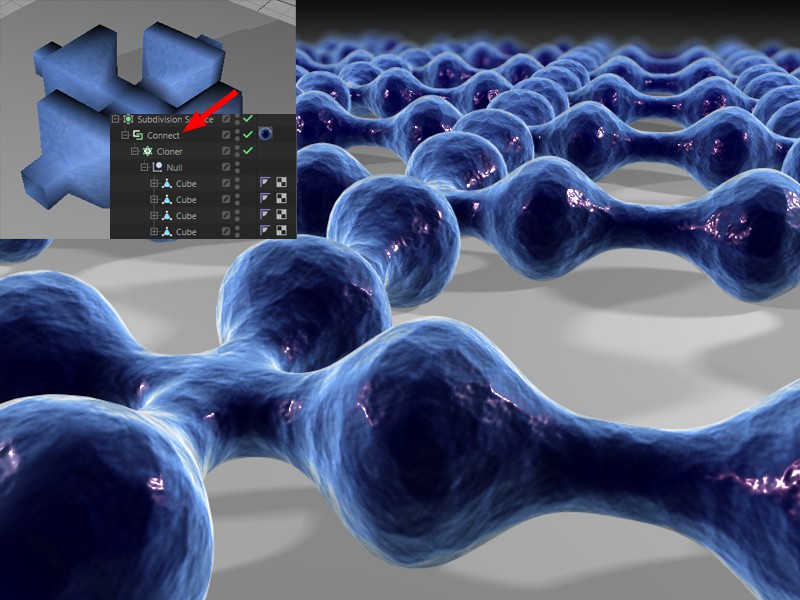Collapse the Connect object's children
The height and width of the screenshot is (600, 800).
(125, 135)
